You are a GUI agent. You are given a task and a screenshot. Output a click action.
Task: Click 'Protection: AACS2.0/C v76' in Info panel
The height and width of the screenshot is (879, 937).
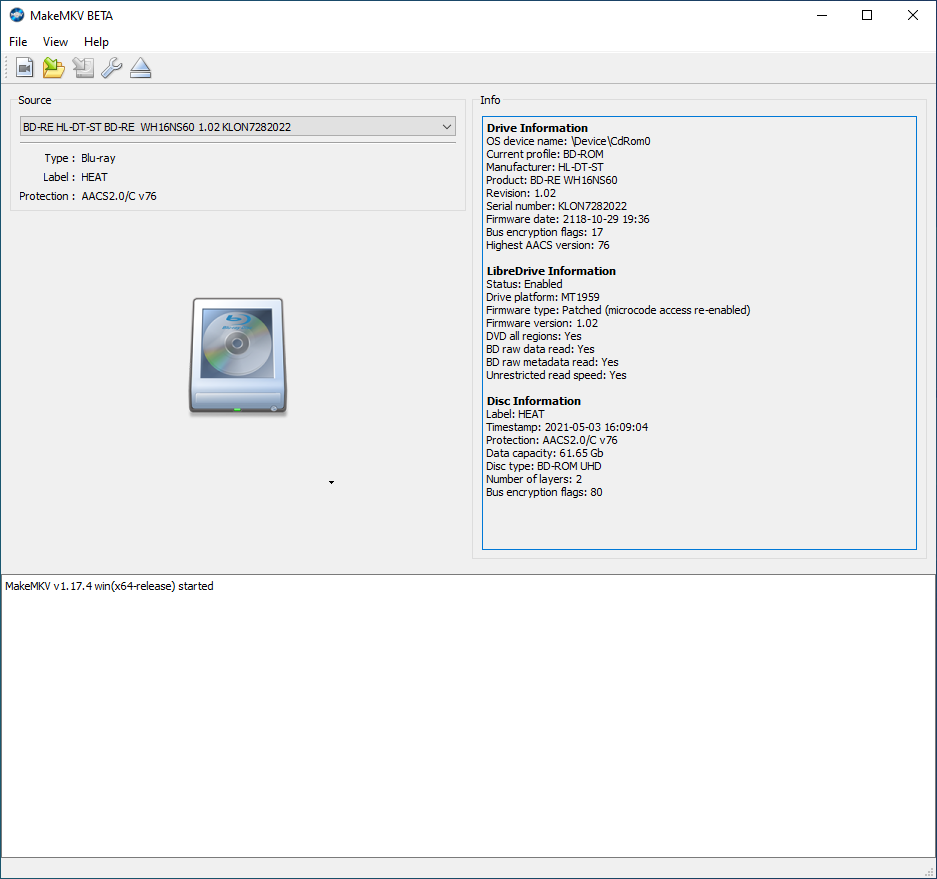[552, 440]
